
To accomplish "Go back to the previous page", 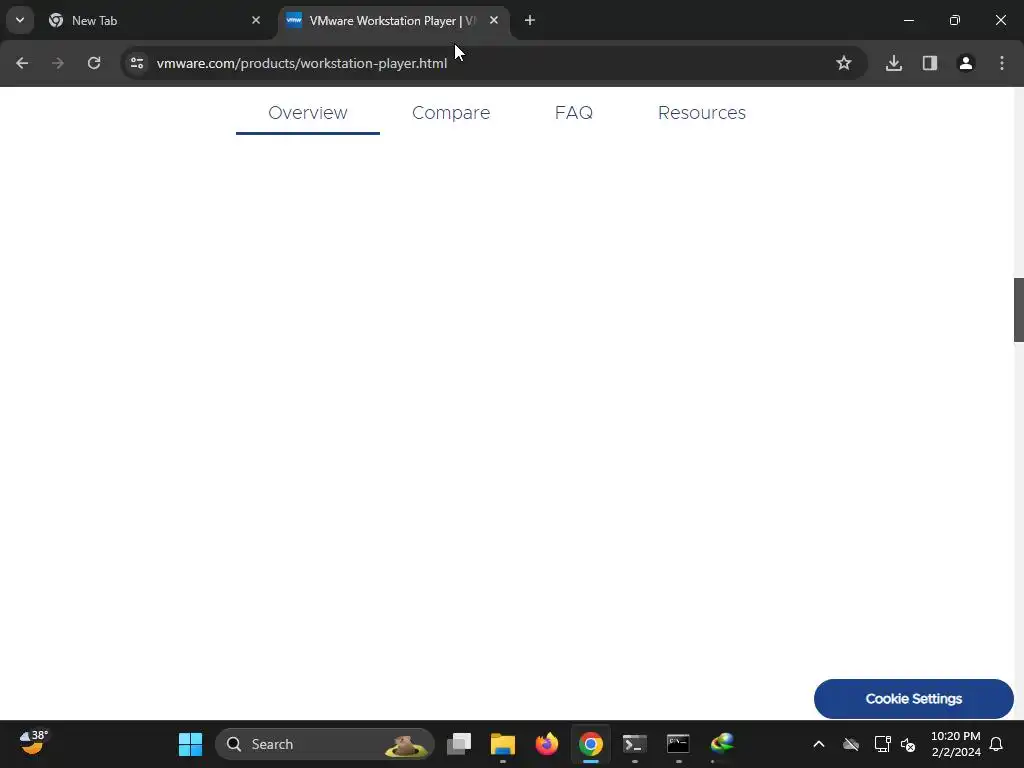I will [x=22, y=63].
